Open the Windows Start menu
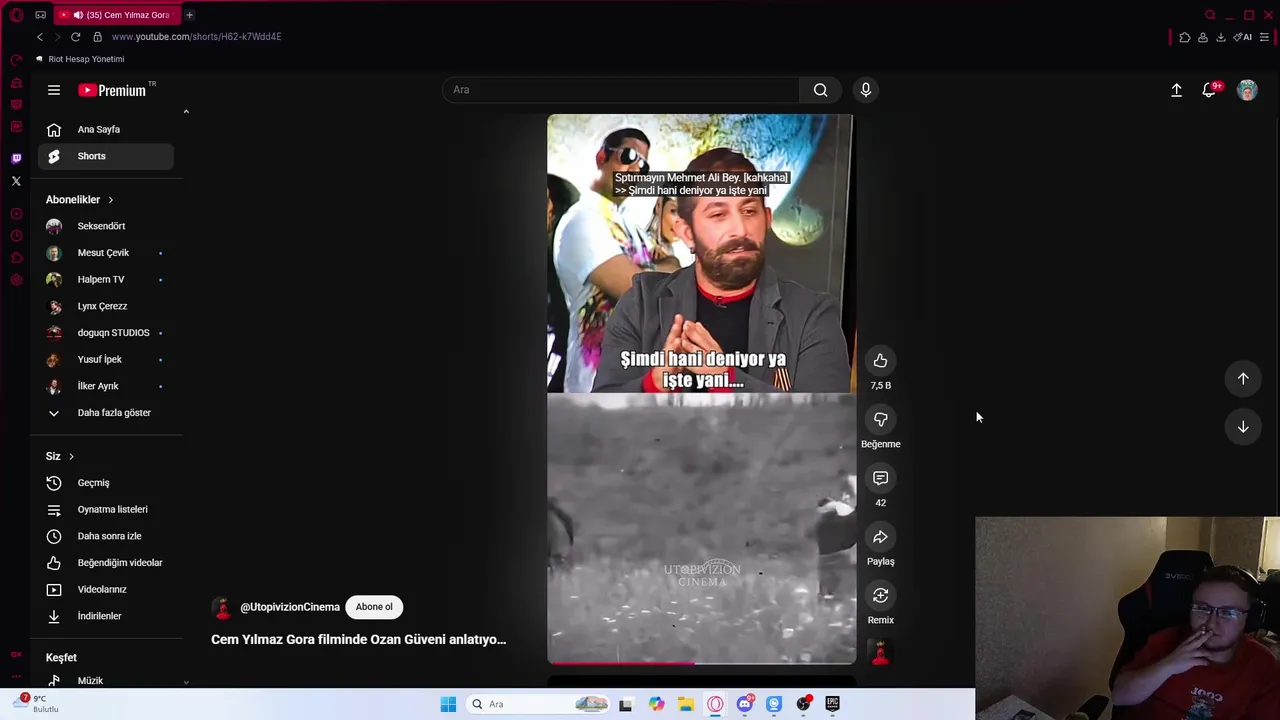The image size is (1280, 720). tap(448, 704)
